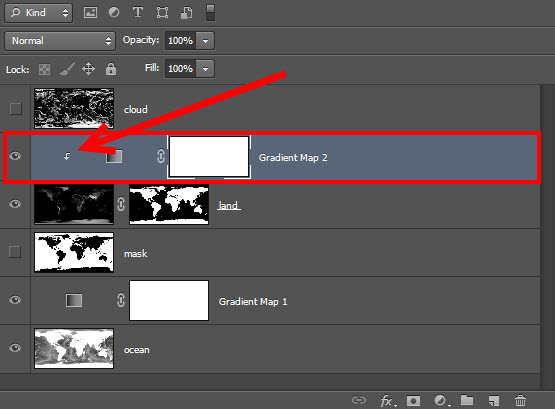Click the mask layer name
This screenshot has width=555, height=409.
136,253
